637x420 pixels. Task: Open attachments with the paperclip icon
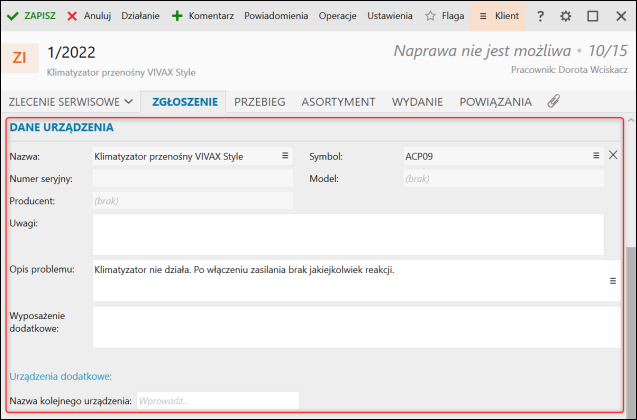click(554, 101)
